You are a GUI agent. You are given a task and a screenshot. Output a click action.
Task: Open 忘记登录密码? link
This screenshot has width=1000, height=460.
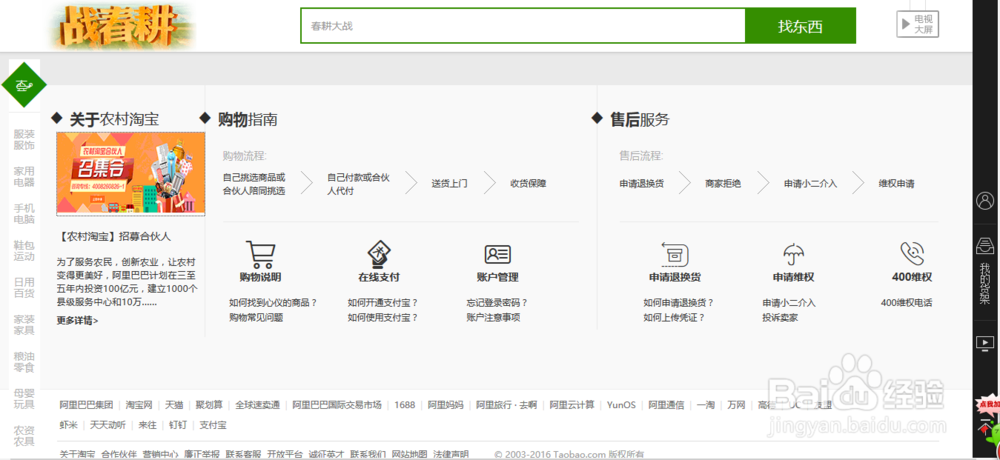click(x=497, y=302)
